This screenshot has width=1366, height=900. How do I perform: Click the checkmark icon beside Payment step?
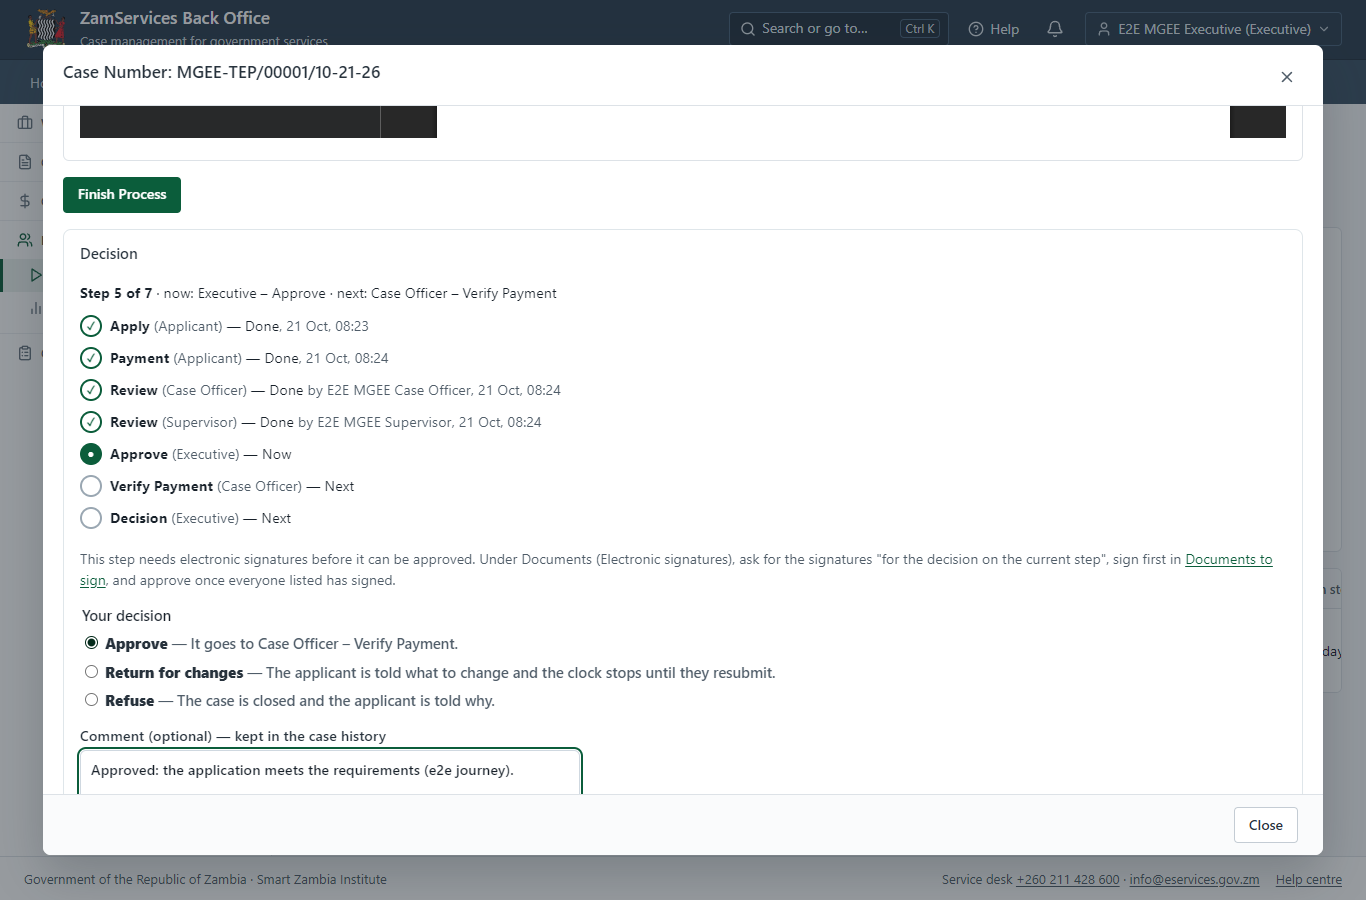click(91, 358)
